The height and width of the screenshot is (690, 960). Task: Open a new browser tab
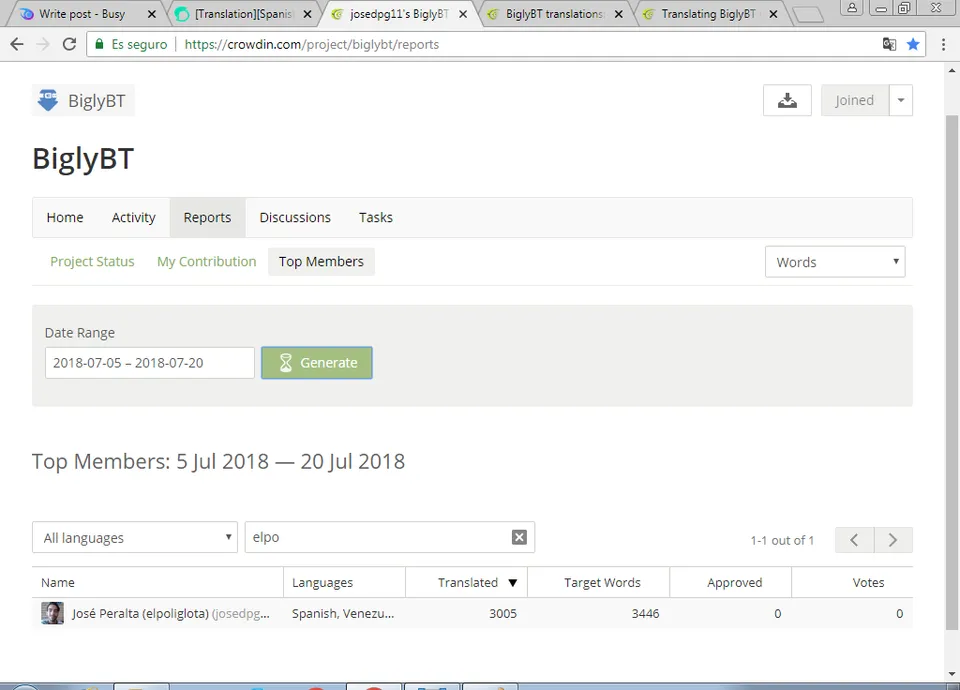(808, 14)
